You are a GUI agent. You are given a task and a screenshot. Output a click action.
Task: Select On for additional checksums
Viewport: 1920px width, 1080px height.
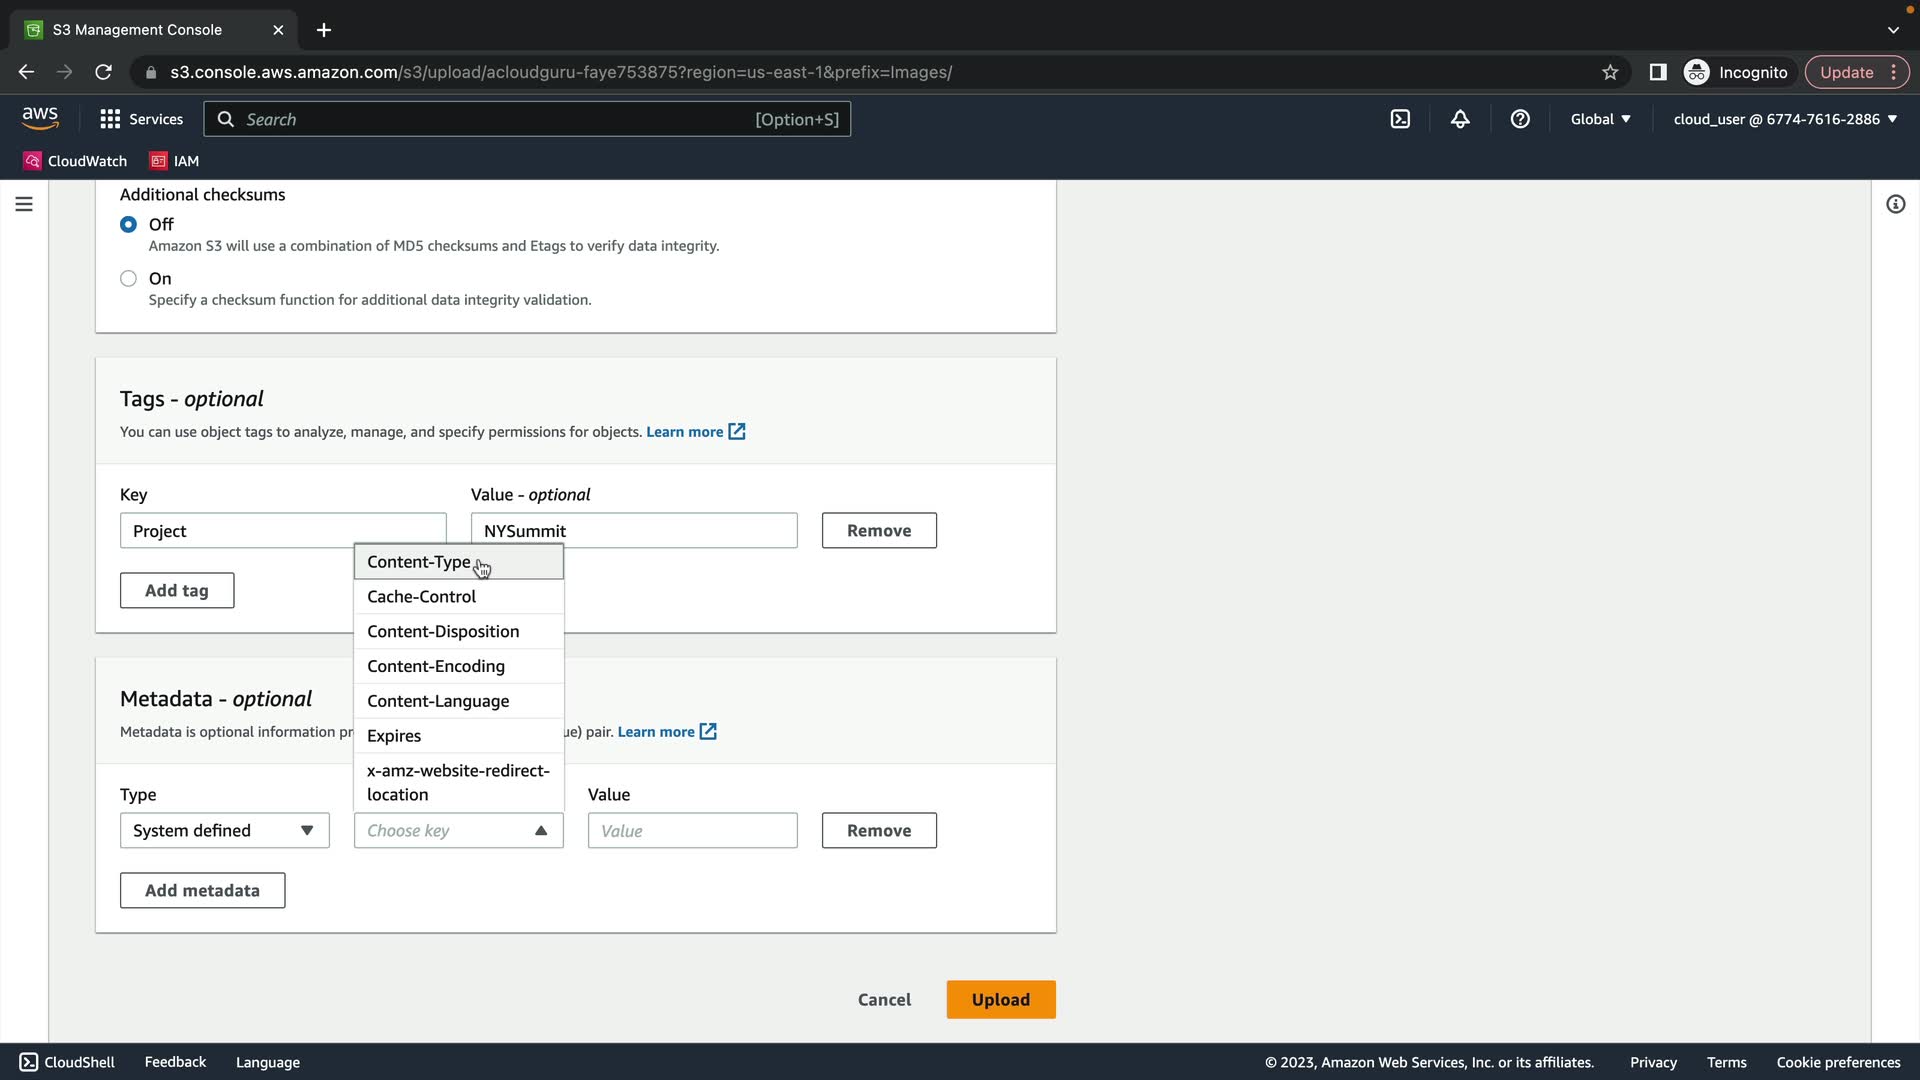pos(128,278)
